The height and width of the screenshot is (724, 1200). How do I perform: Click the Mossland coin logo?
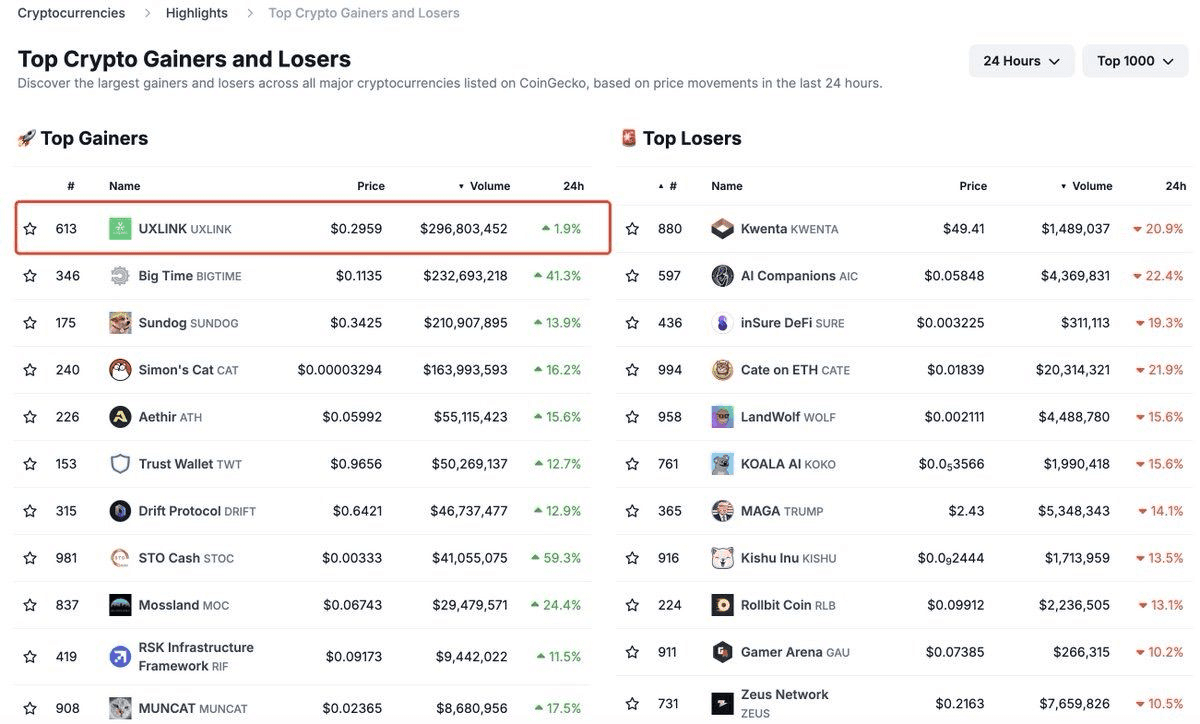(120, 605)
